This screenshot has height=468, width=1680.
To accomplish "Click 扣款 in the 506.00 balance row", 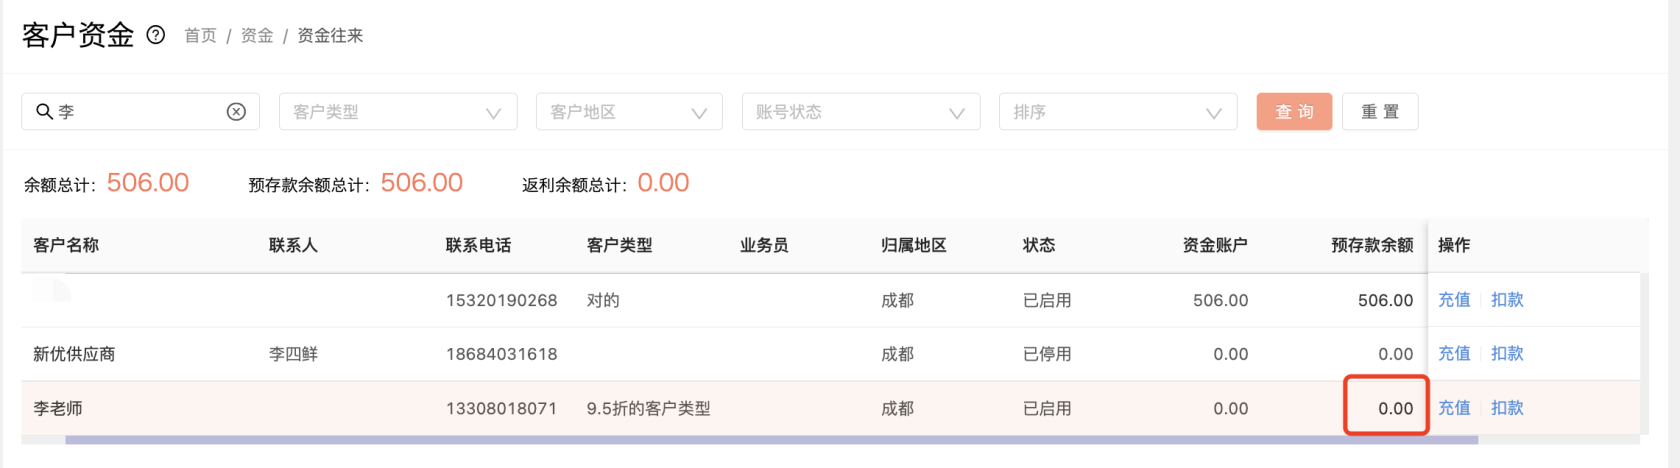I will pyautogui.click(x=1507, y=300).
